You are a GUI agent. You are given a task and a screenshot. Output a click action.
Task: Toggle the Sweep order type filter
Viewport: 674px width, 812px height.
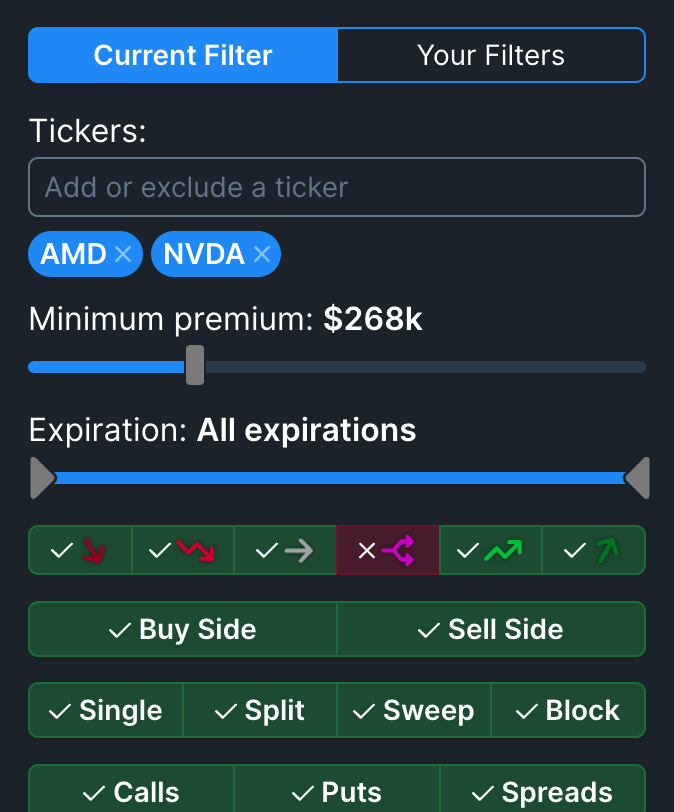click(x=414, y=710)
